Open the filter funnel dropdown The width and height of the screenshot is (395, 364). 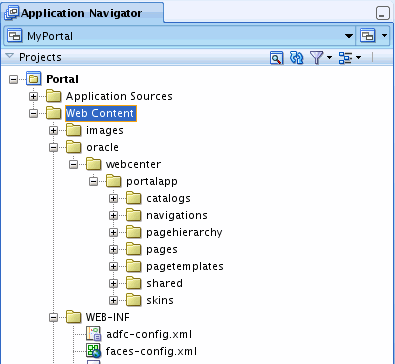coord(320,58)
